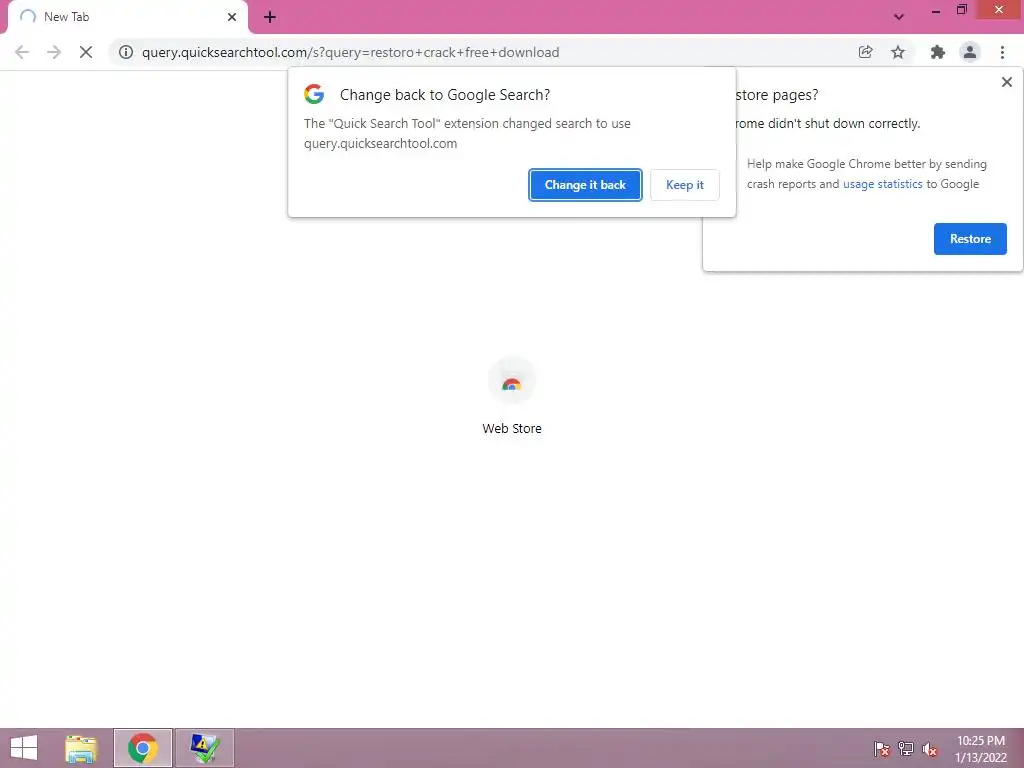Choose Keep it in the search dialog
This screenshot has width=1024, height=768.
click(x=684, y=185)
